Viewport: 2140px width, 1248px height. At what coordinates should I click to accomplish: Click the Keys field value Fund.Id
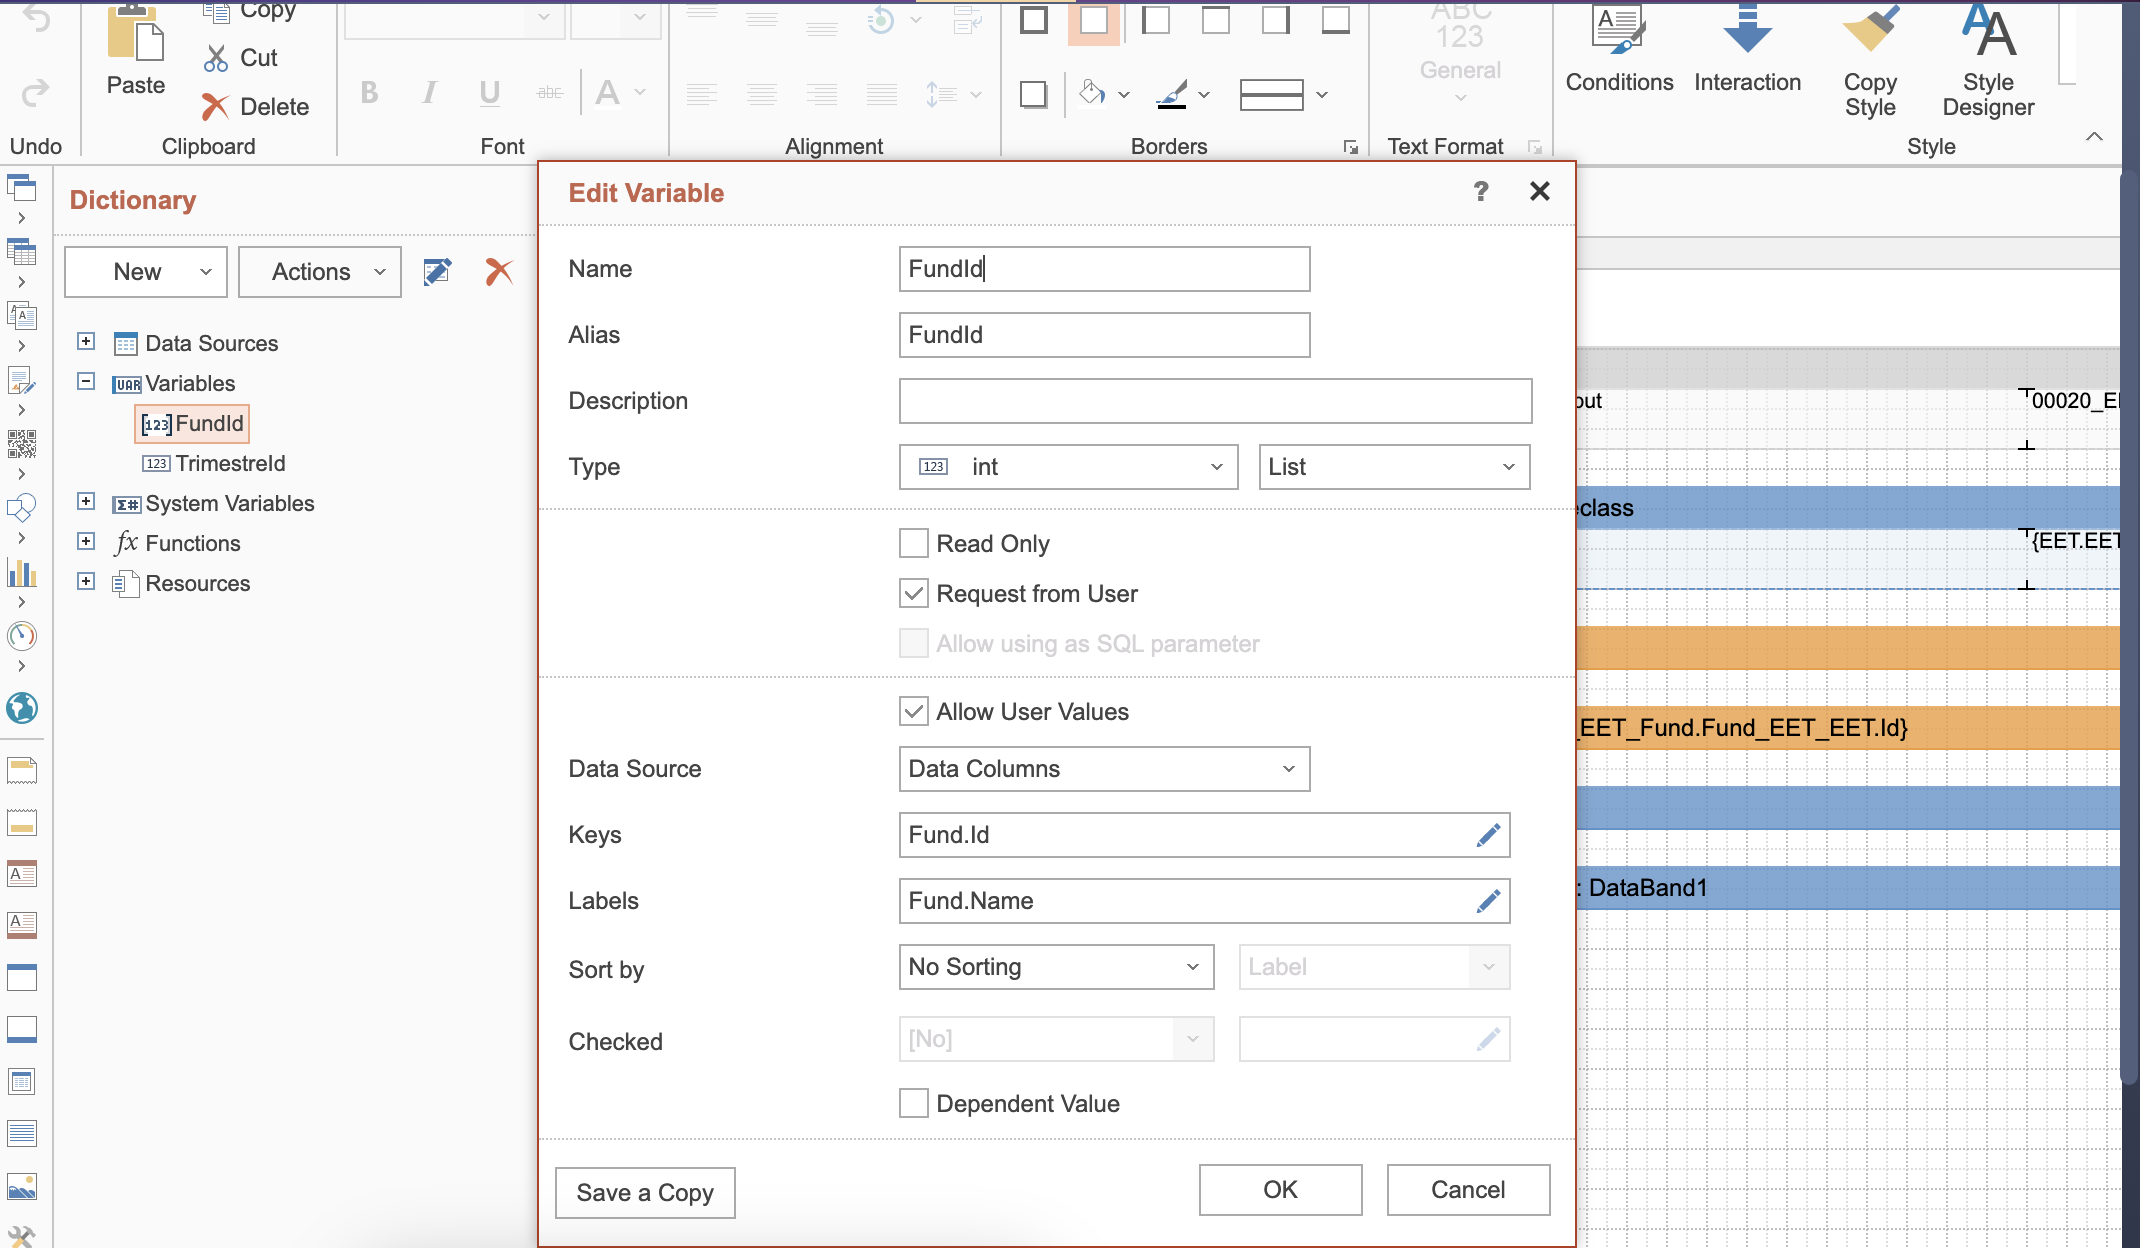[948, 835]
